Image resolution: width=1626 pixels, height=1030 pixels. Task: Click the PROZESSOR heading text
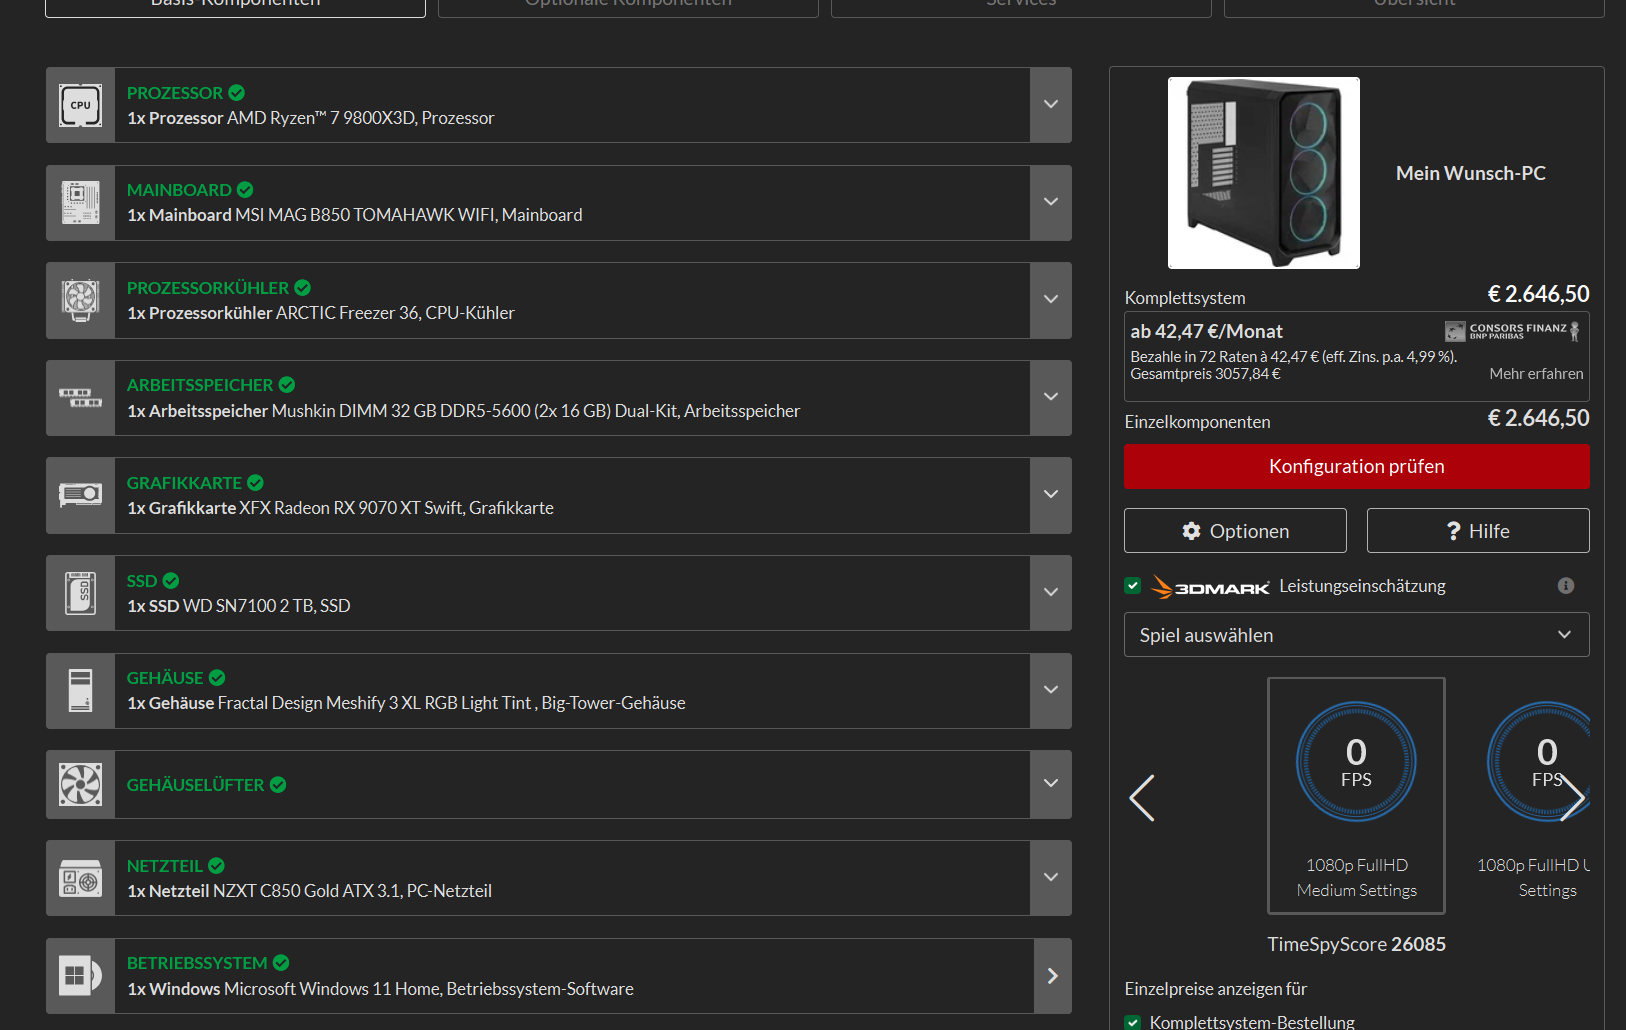point(175,93)
